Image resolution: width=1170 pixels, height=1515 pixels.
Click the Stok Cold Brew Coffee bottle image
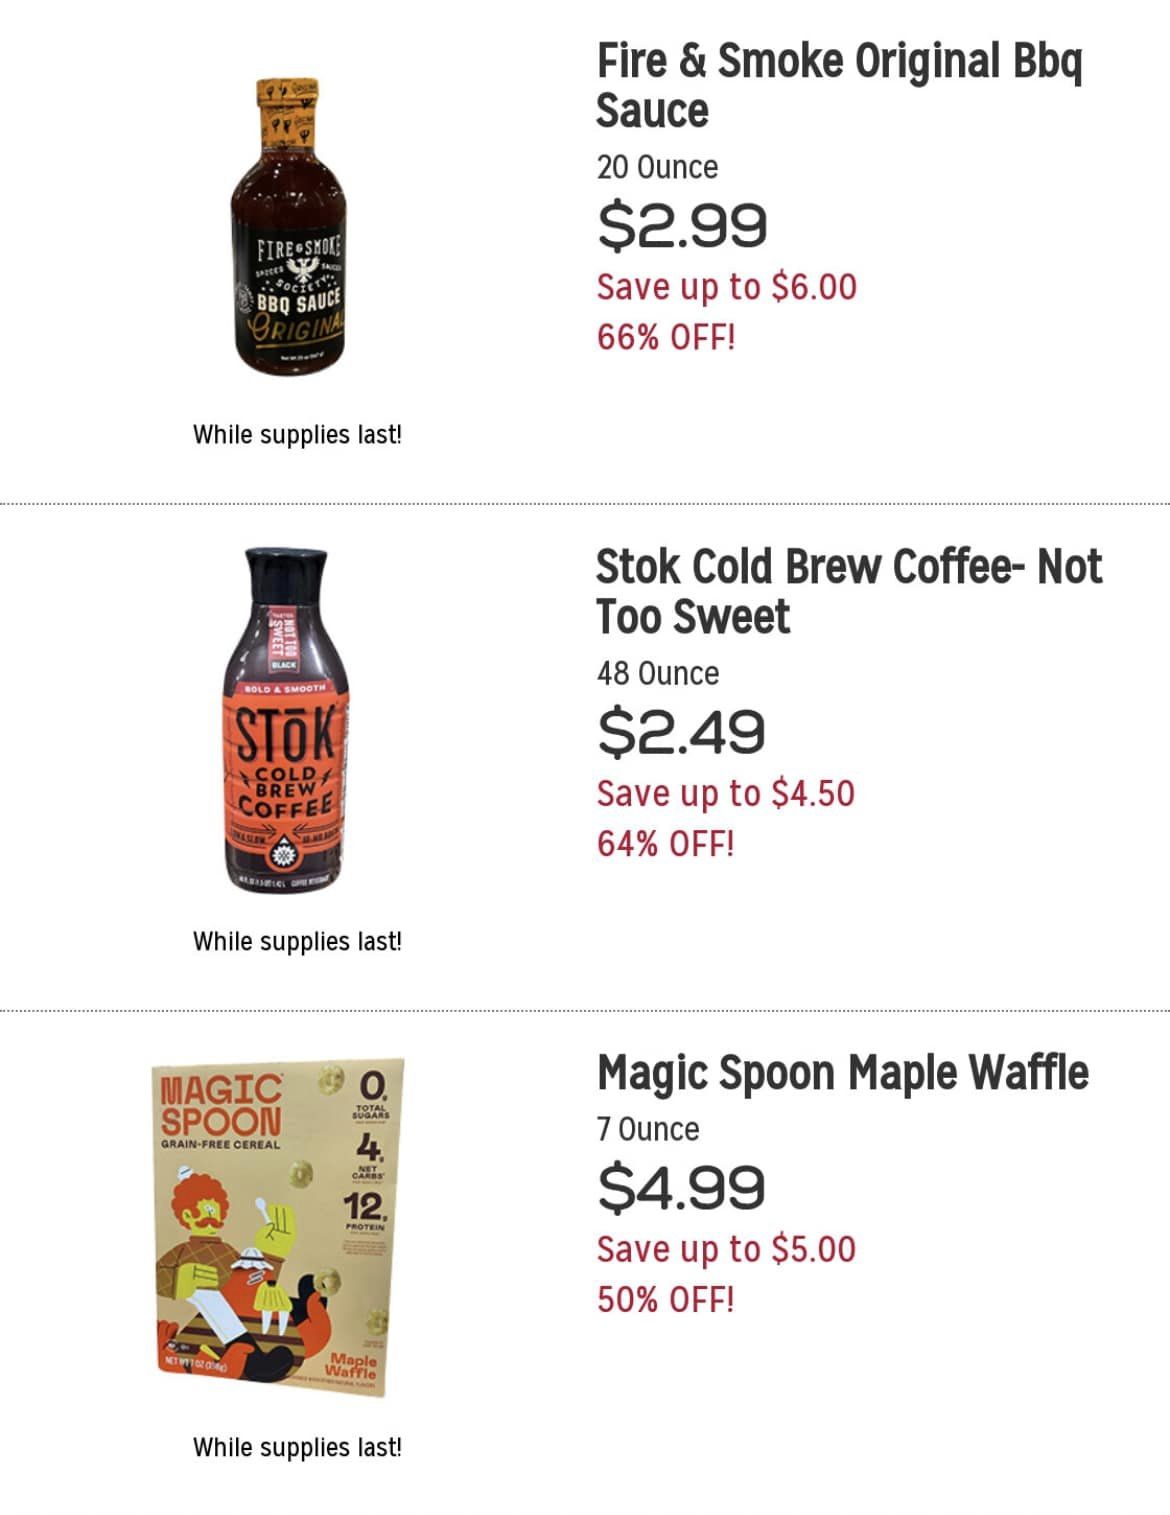point(287,721)
